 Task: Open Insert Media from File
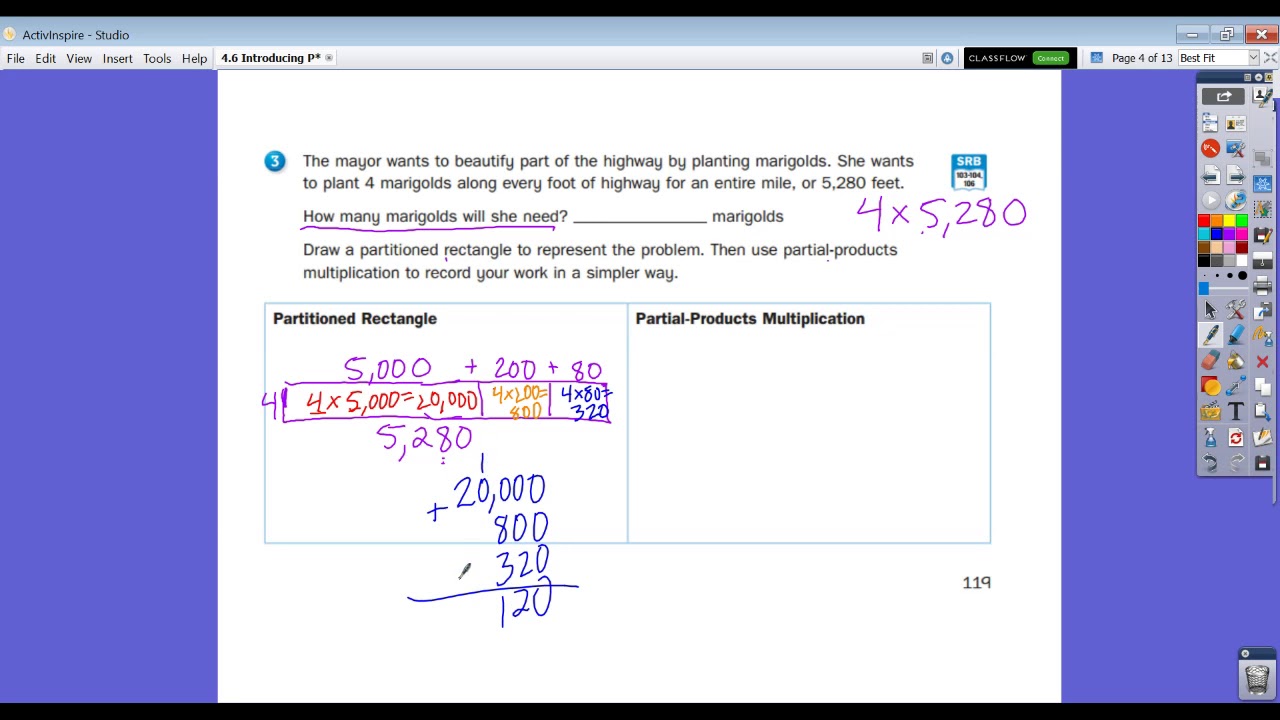coord(1211,411)
